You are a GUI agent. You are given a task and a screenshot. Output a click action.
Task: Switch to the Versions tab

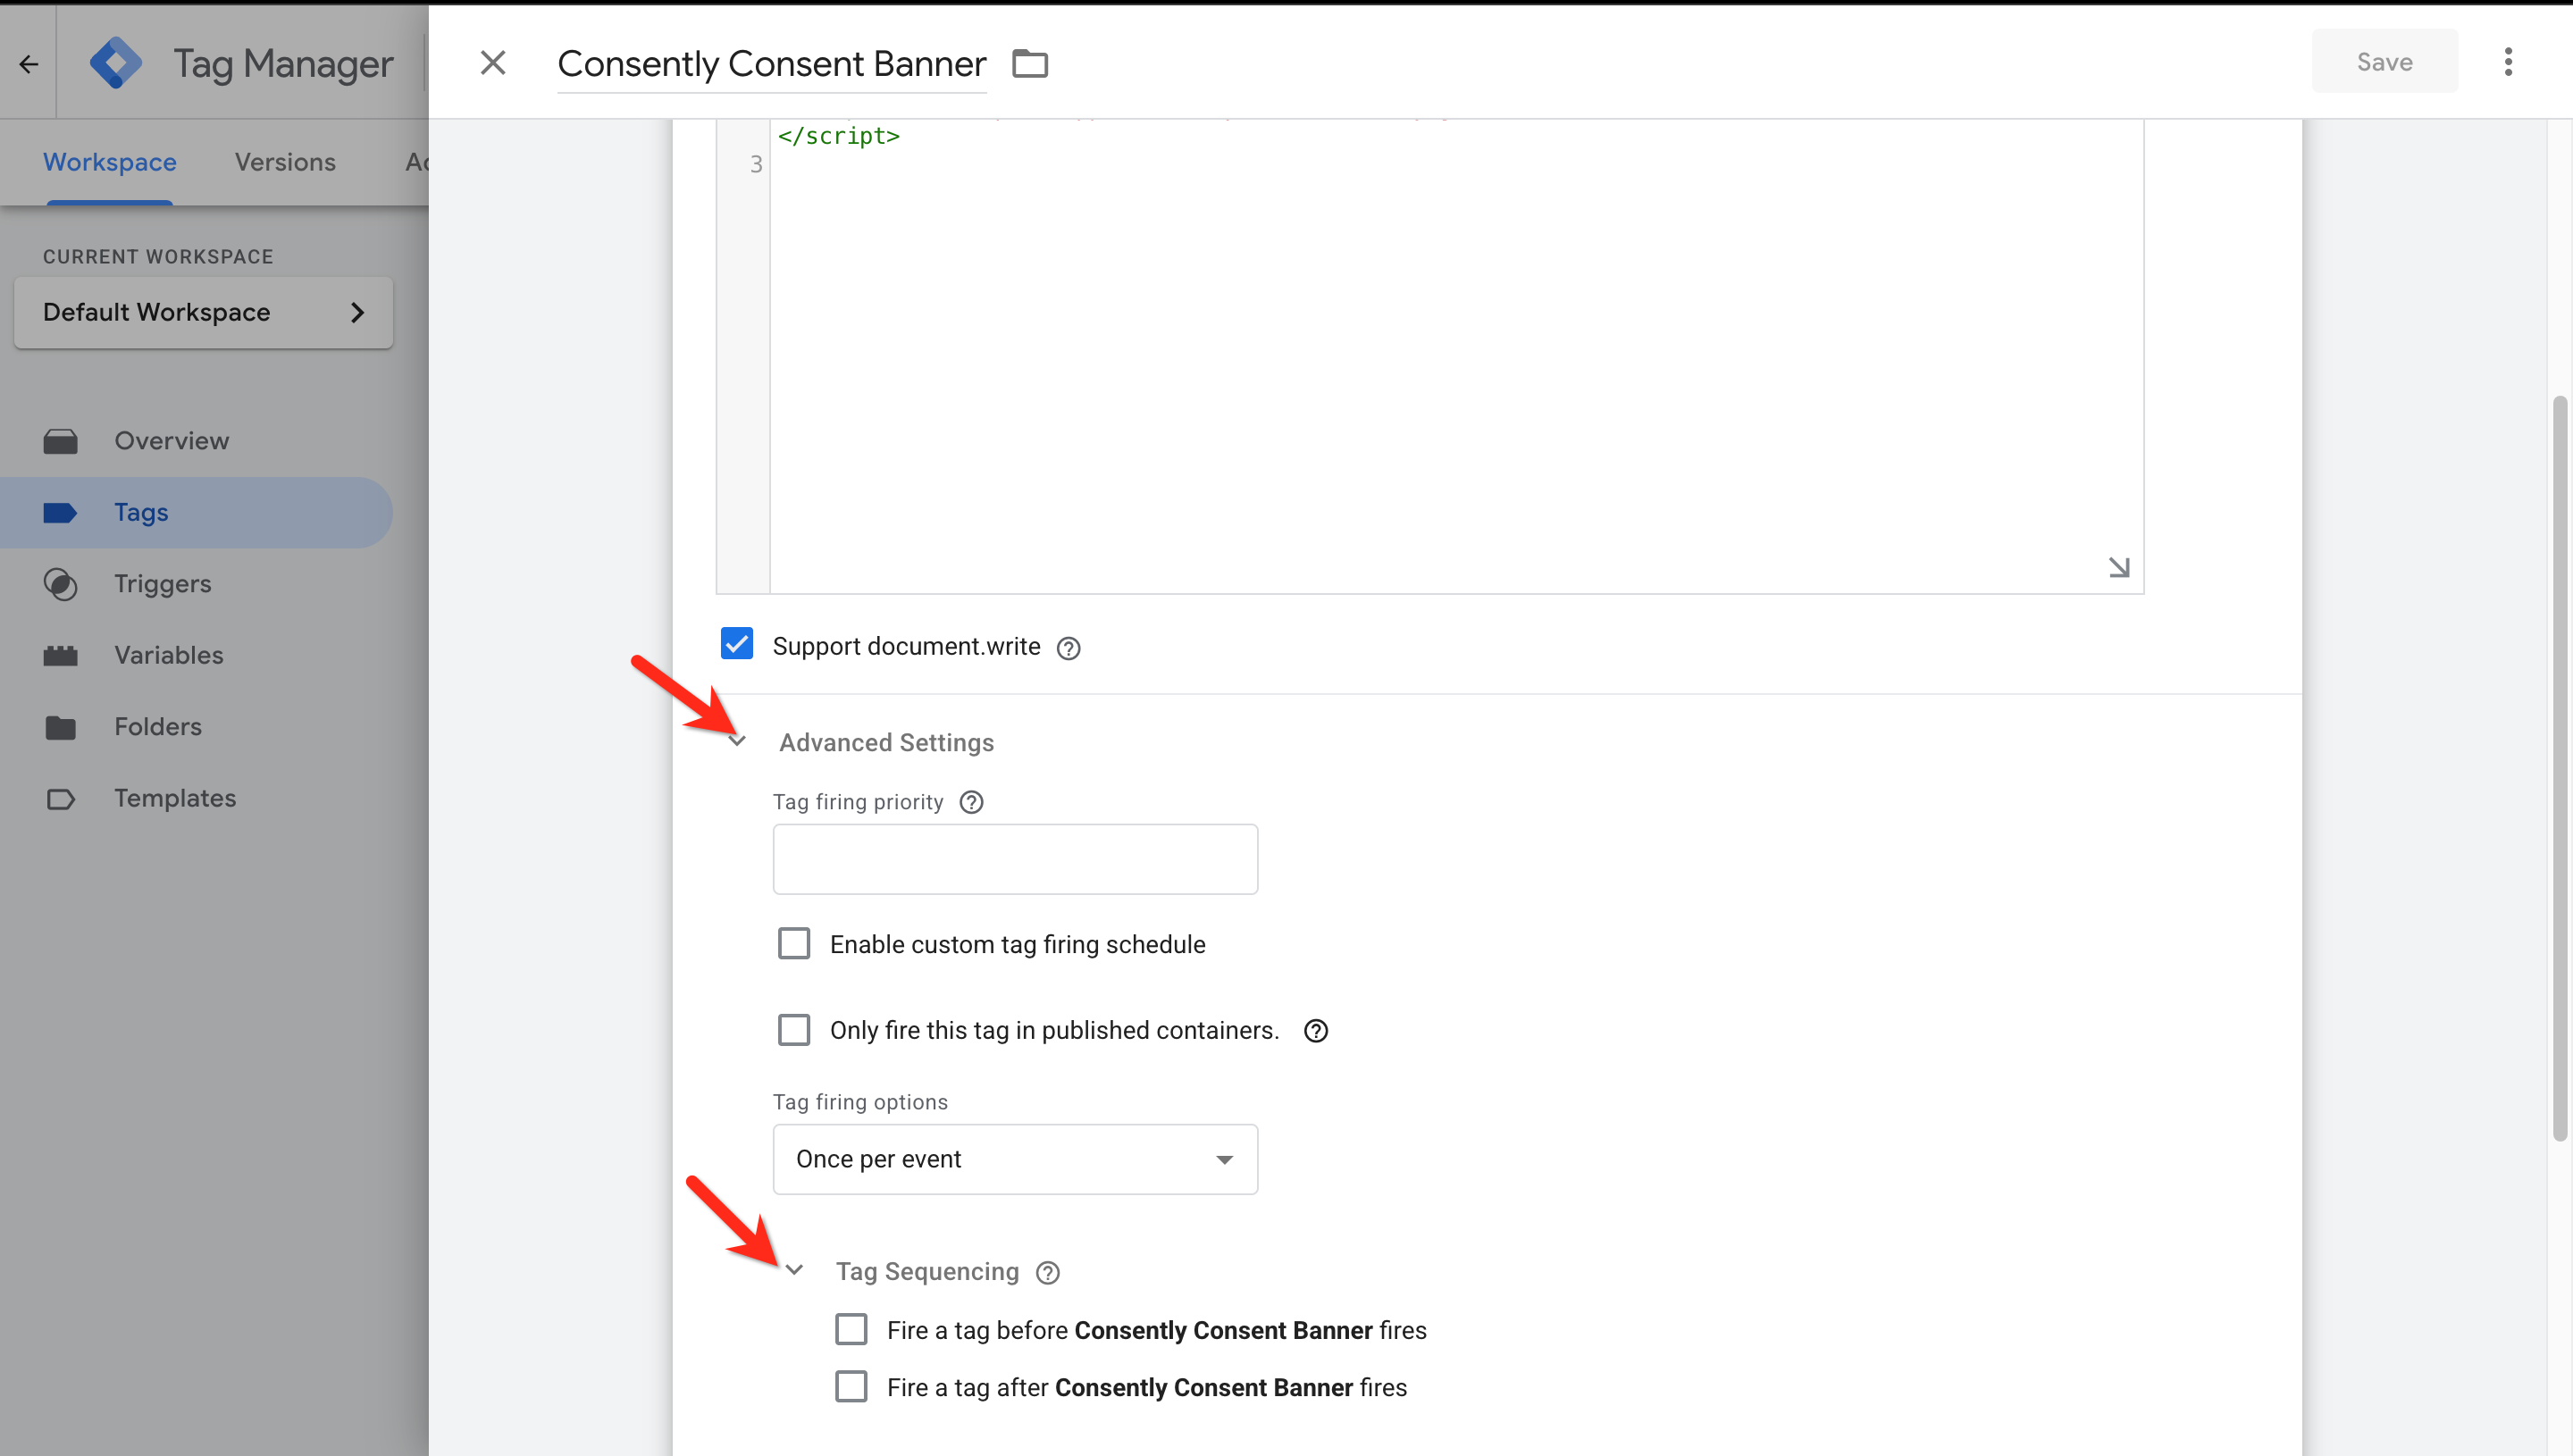tap(285, 162)
